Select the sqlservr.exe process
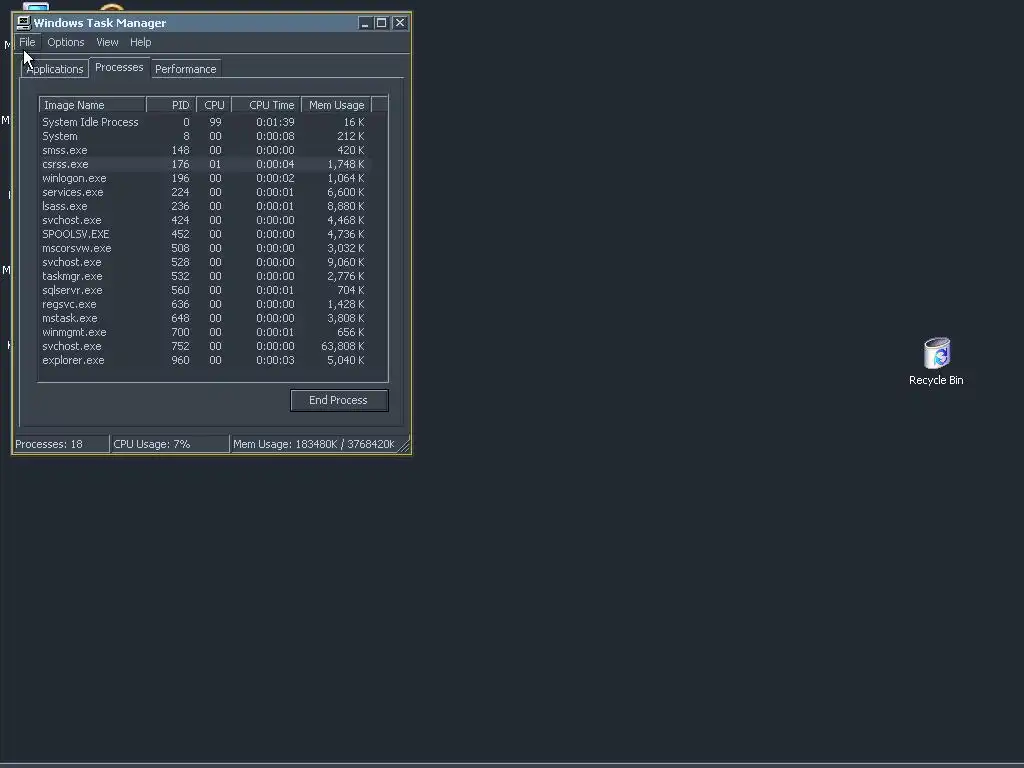Viewport: 1024px width, 768px height. pos(205,291)
